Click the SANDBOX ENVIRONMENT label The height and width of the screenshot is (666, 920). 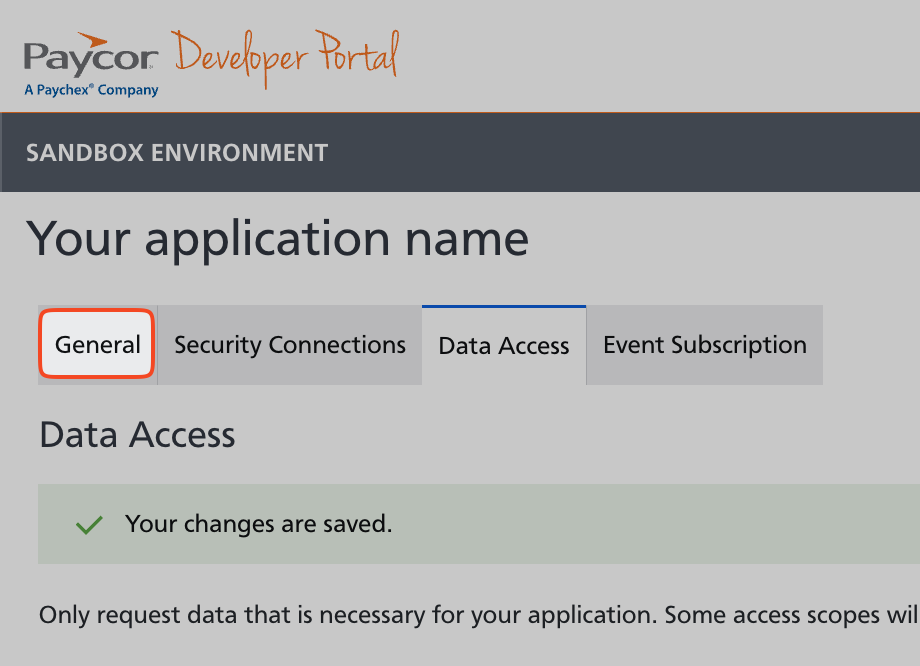pos(177,153)
